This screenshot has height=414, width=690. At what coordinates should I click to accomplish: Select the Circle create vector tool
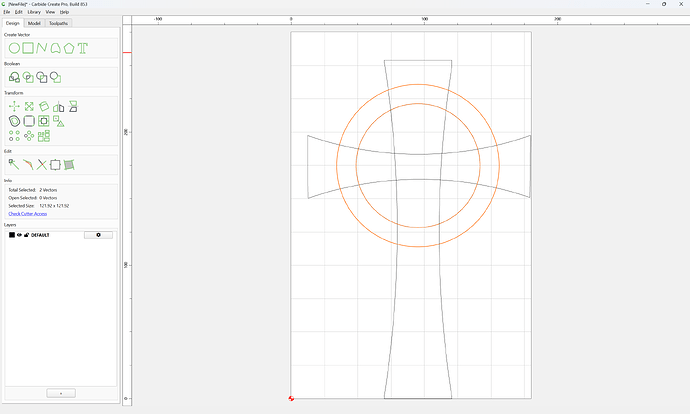tap(14, 48)
